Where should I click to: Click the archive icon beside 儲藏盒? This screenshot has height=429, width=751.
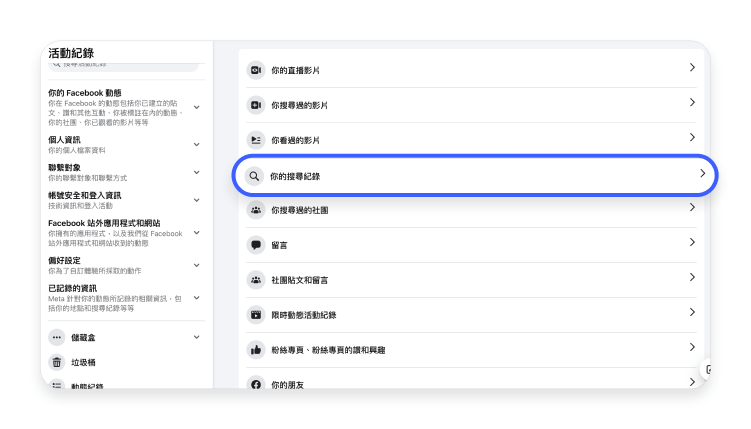57,338
